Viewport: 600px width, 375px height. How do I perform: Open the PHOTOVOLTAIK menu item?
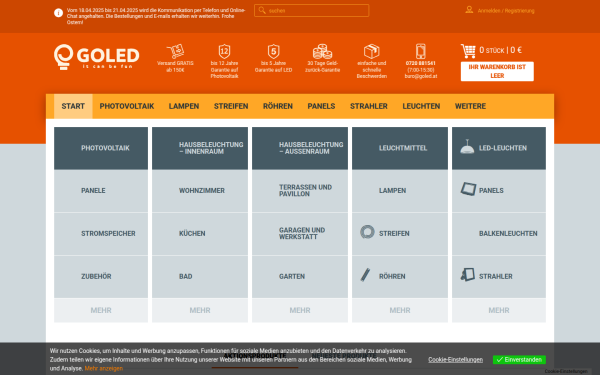click(x=127, y=106)
